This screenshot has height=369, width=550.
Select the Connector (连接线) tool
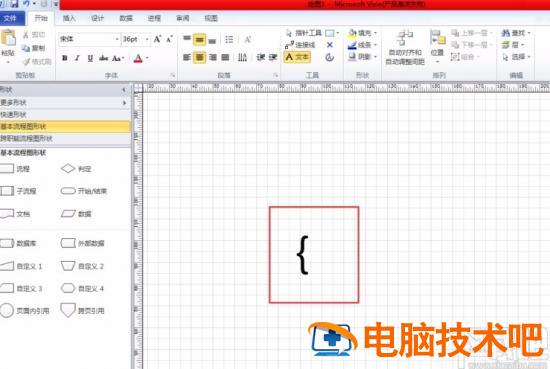click(300, 45)
